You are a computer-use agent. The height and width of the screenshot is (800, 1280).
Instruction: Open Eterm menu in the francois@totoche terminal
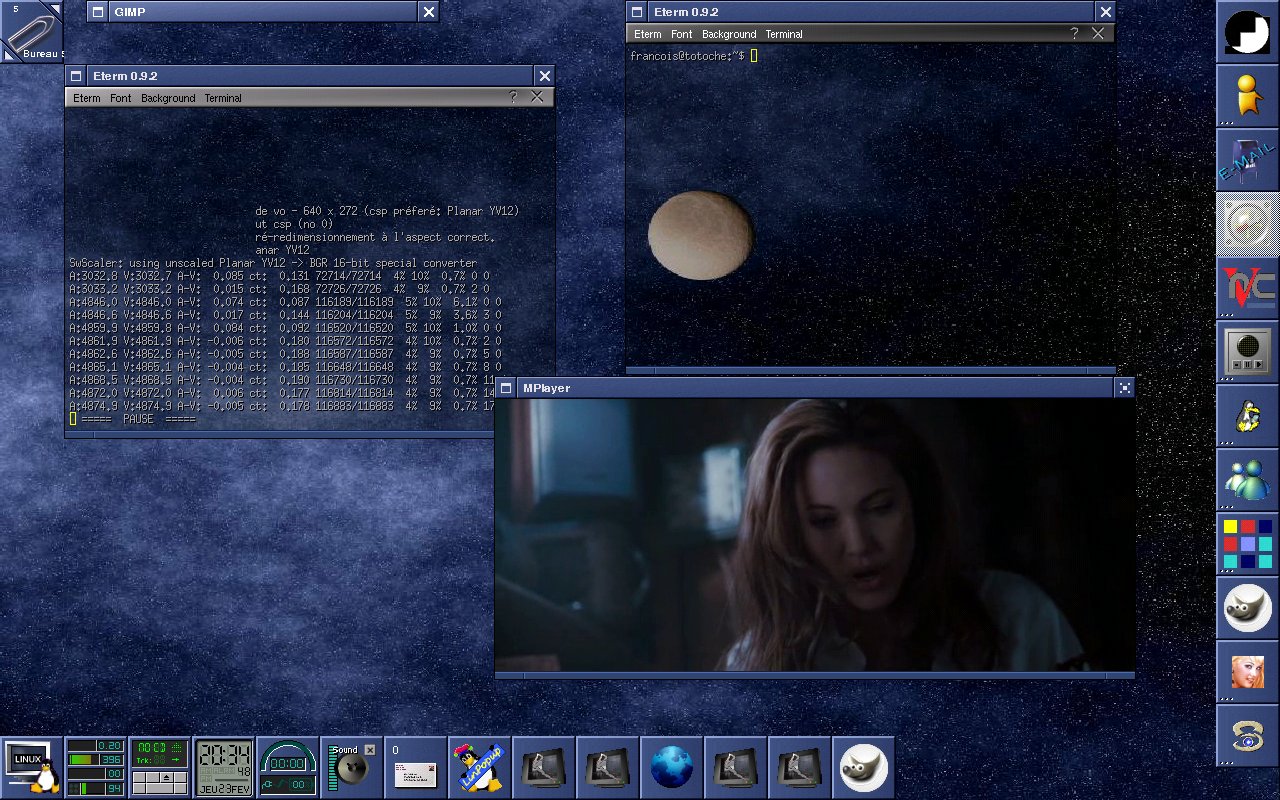tap(648, 34)
